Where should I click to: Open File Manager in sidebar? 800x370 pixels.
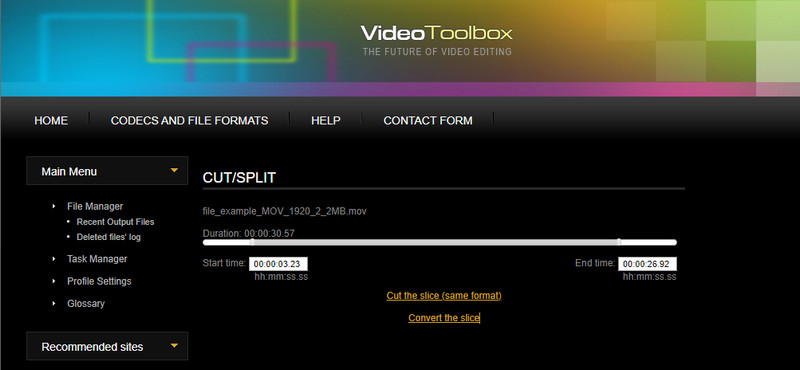coord(95,207)
